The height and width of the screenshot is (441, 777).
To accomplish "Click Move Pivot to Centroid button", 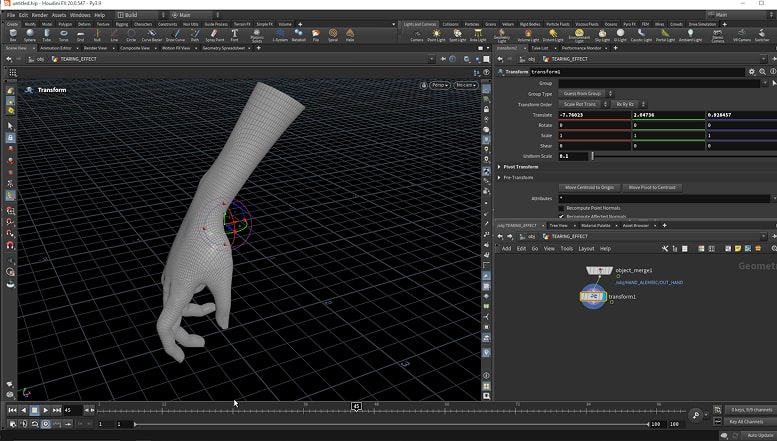I will tap(653, 187).
